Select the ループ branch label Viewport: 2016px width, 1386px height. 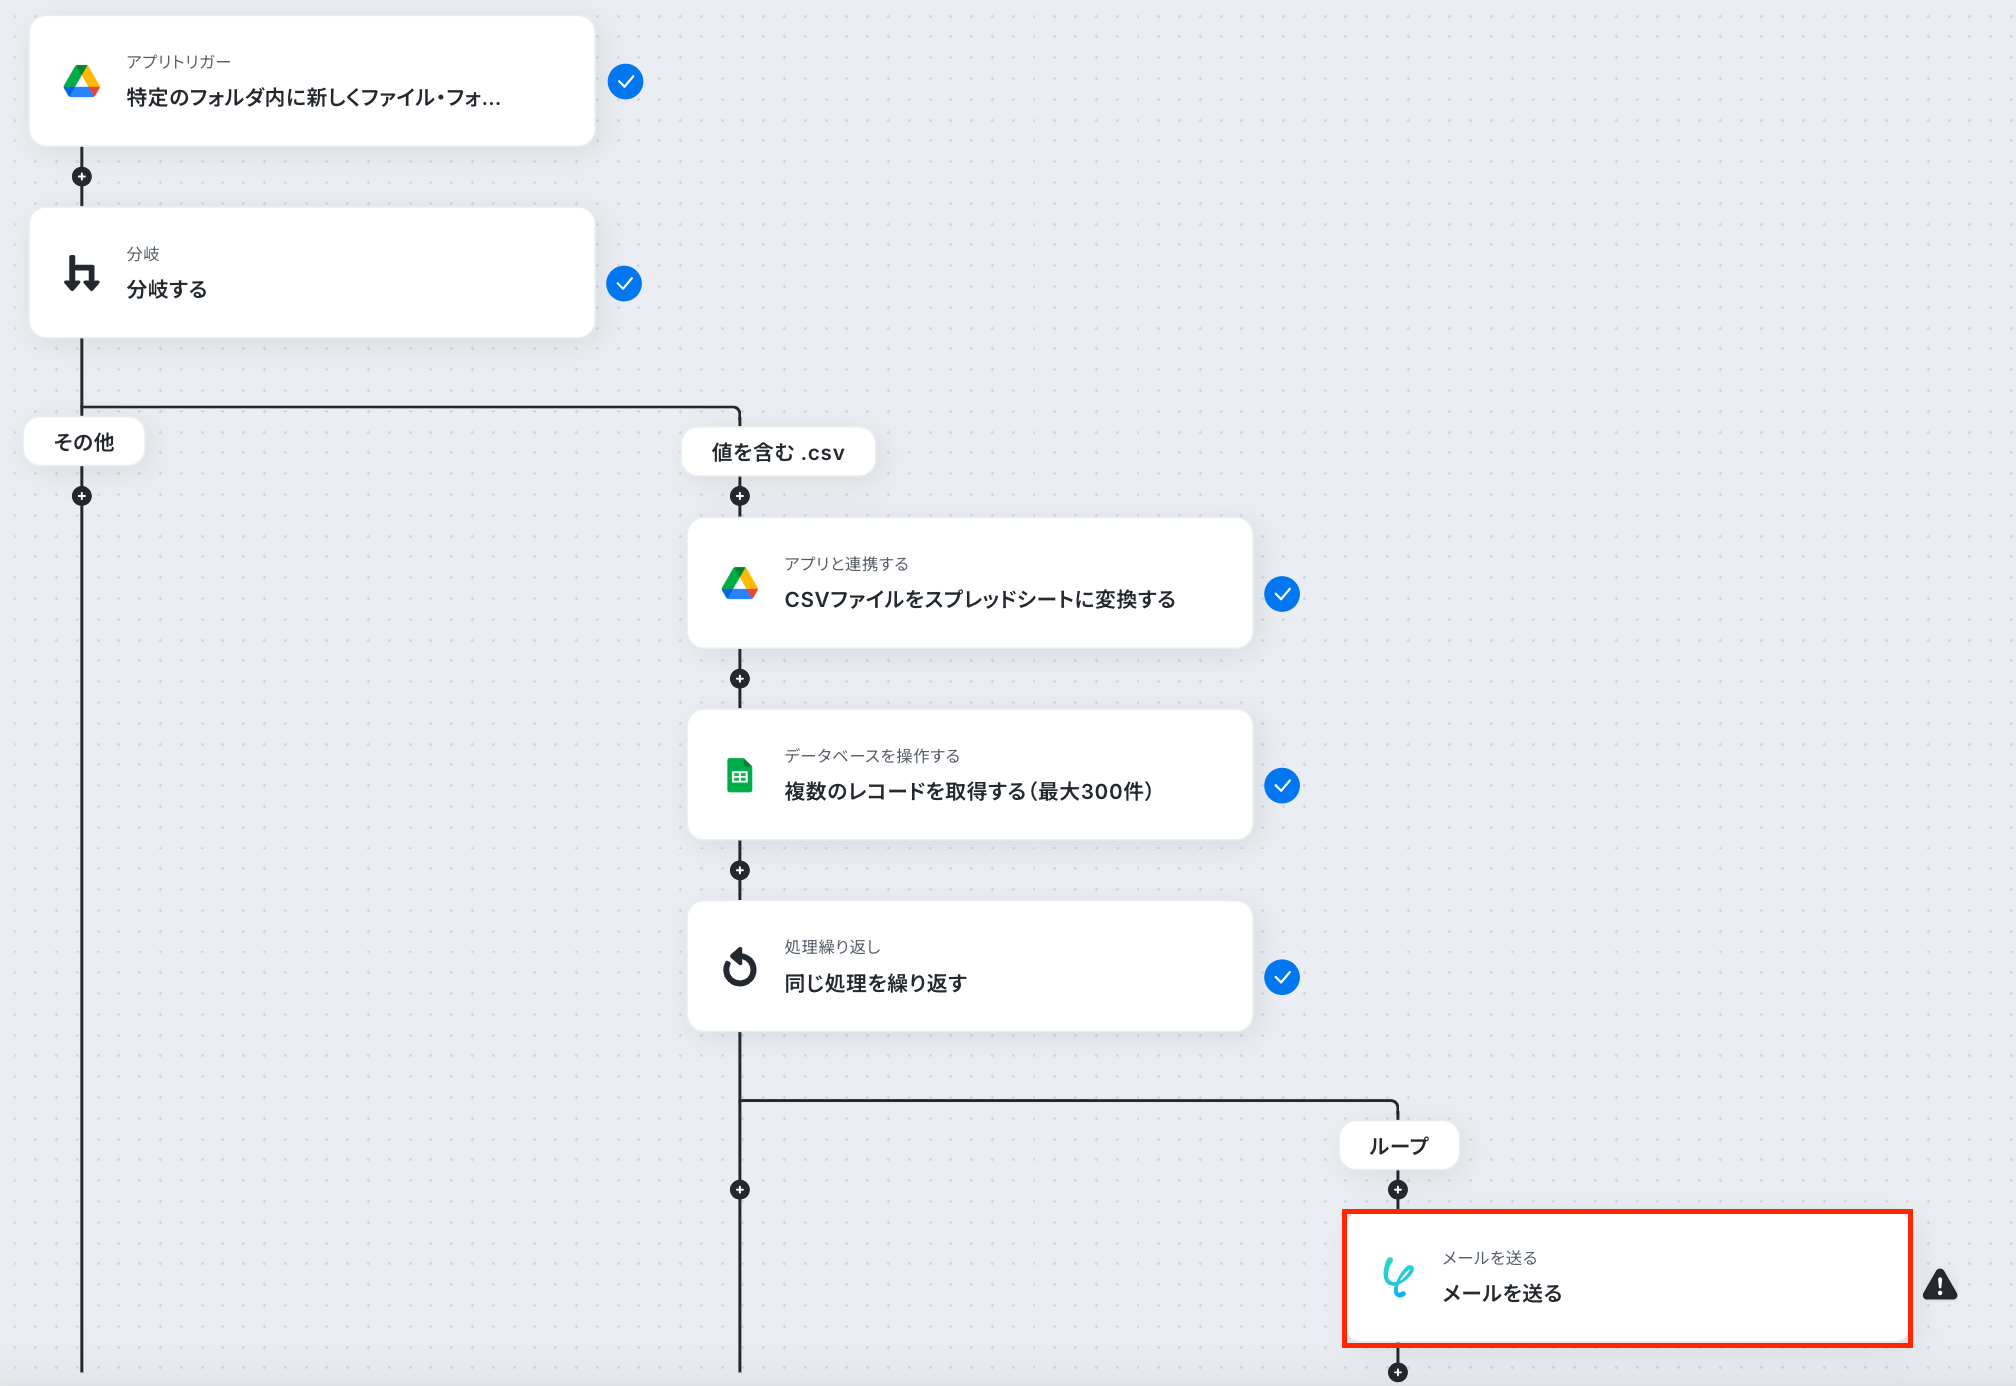point(1399,1146)
